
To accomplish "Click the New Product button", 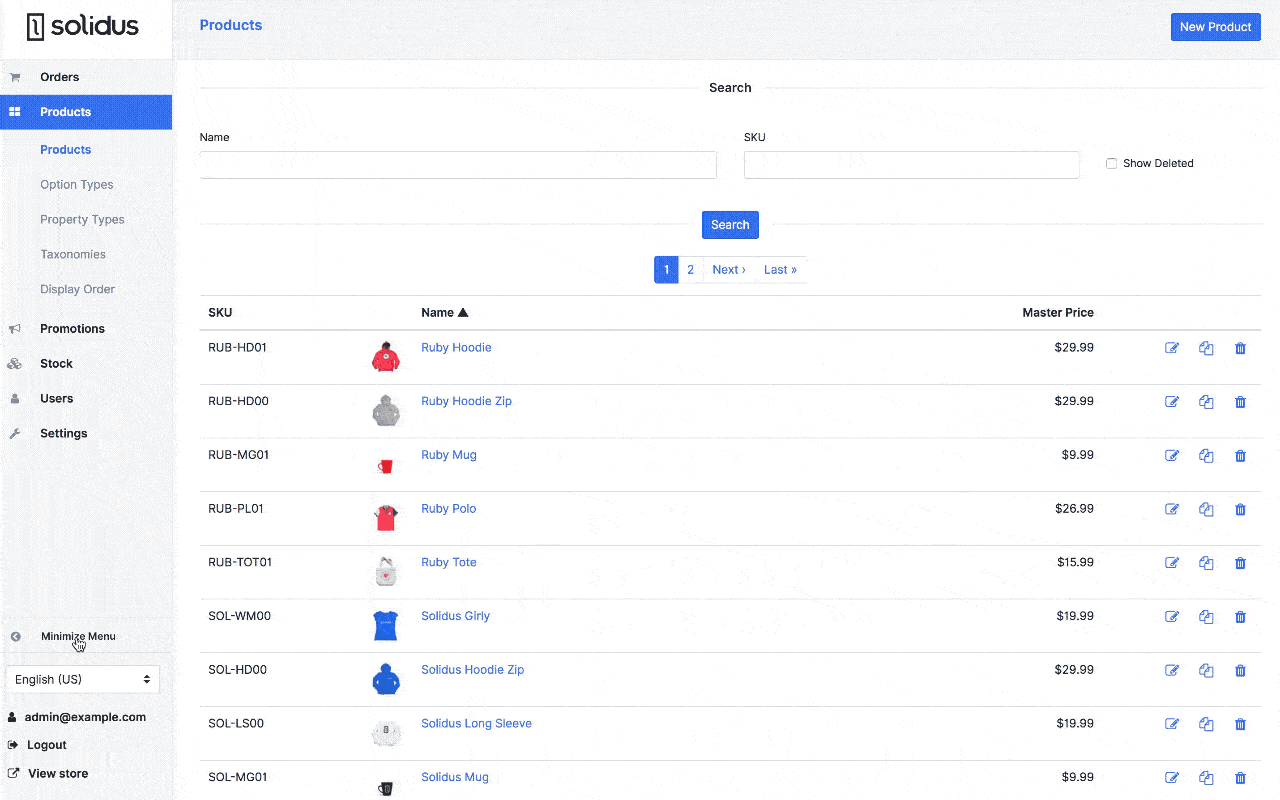I will point(1215,27).
